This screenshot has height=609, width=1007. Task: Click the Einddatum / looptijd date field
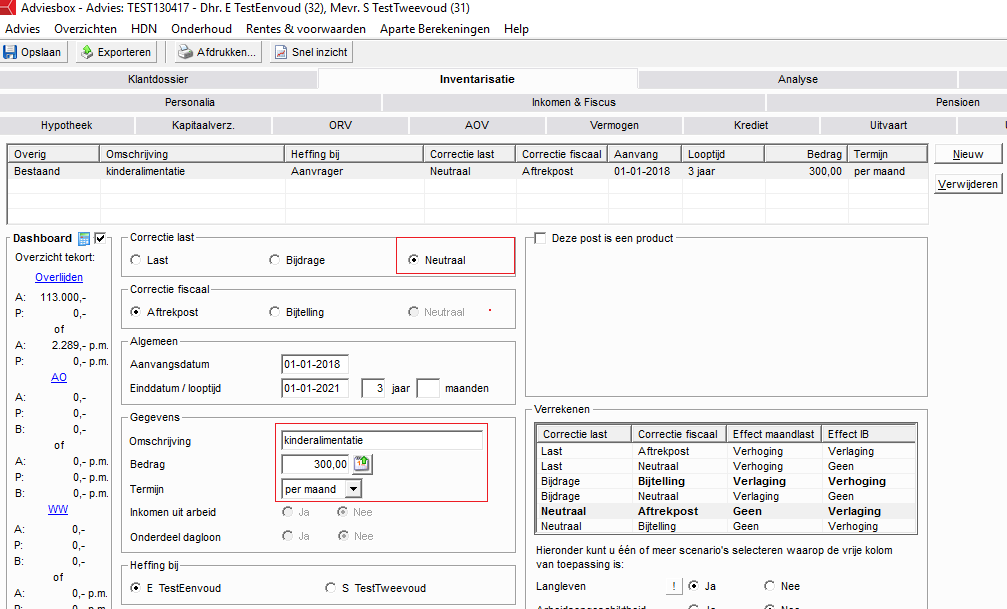tap(315, 388)
